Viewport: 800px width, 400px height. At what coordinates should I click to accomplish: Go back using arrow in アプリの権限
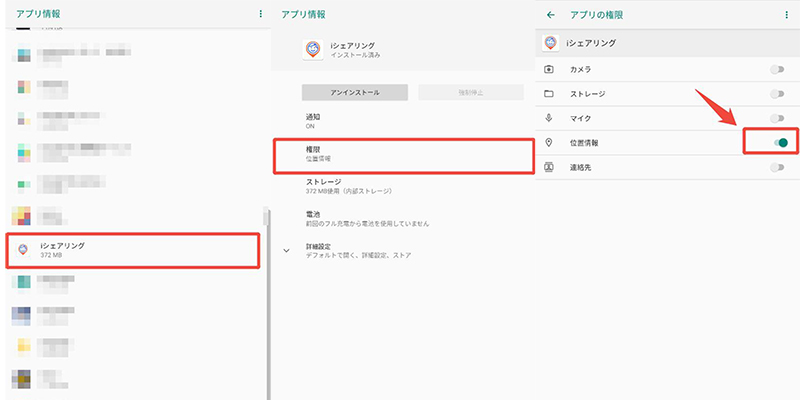[551, 15]
